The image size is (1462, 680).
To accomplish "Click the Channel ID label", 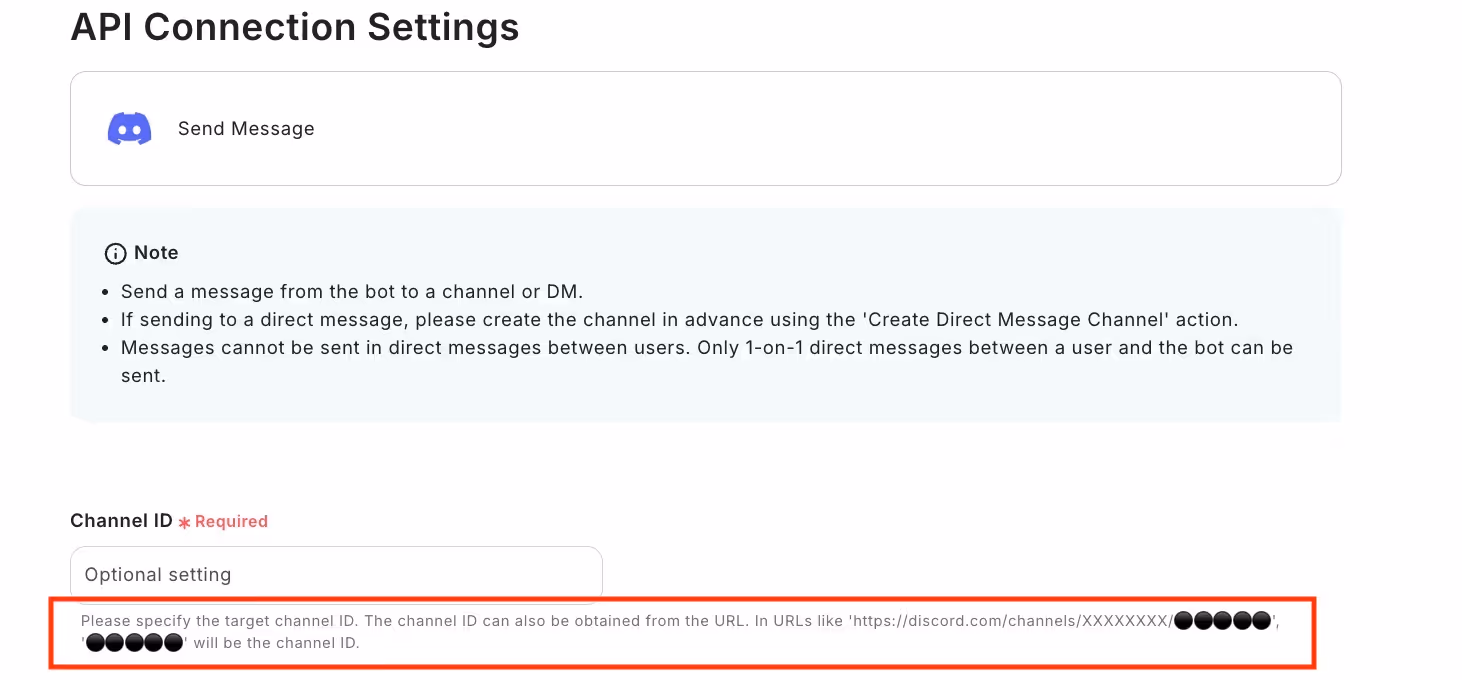I will (122, 521).
